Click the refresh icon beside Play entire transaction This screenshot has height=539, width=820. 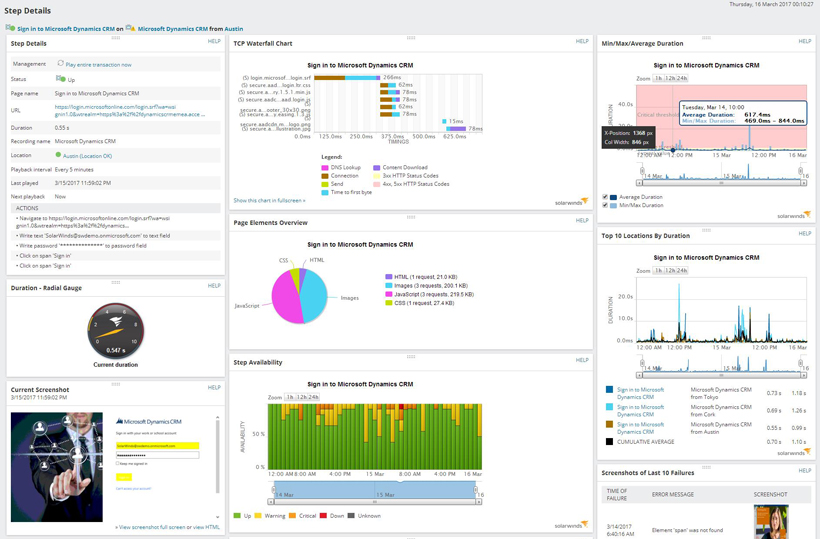click(60, 64)
